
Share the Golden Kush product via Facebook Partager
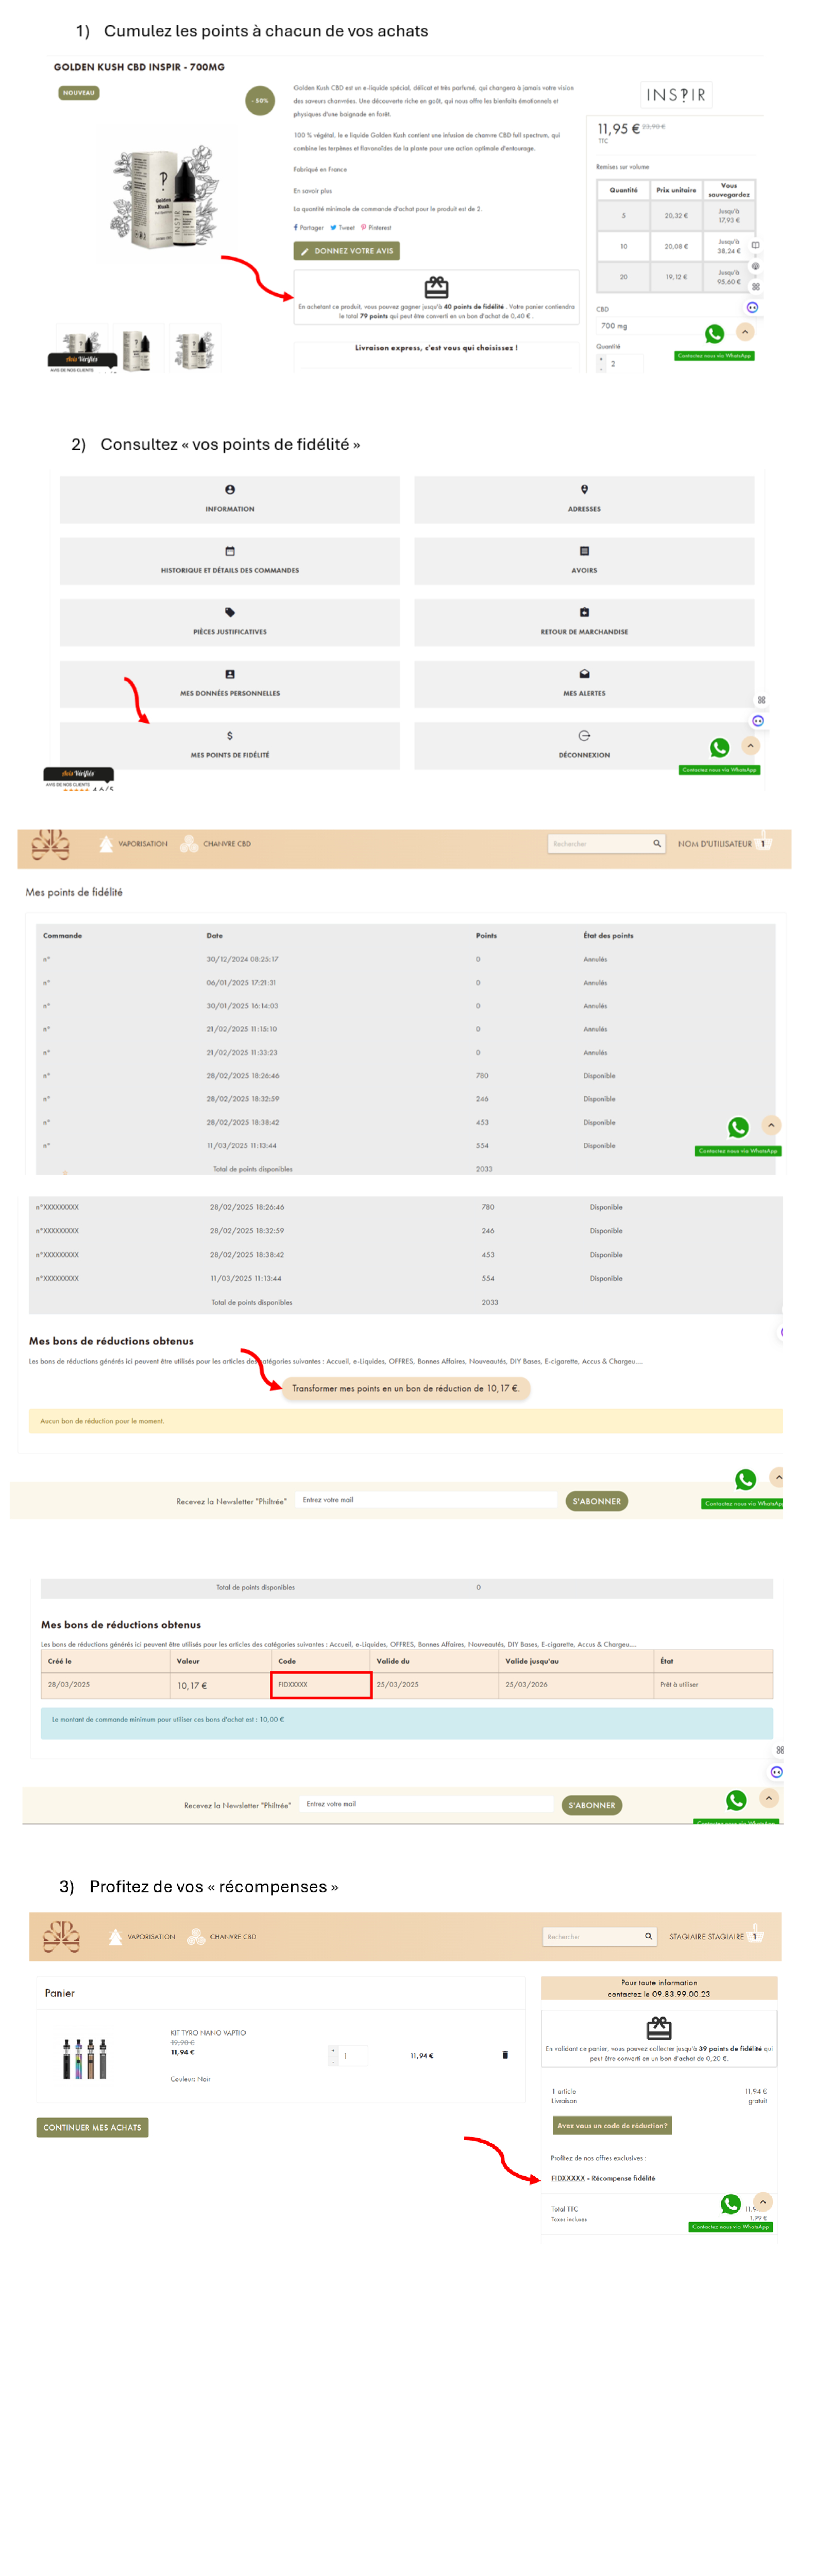(x=308, y=227)
